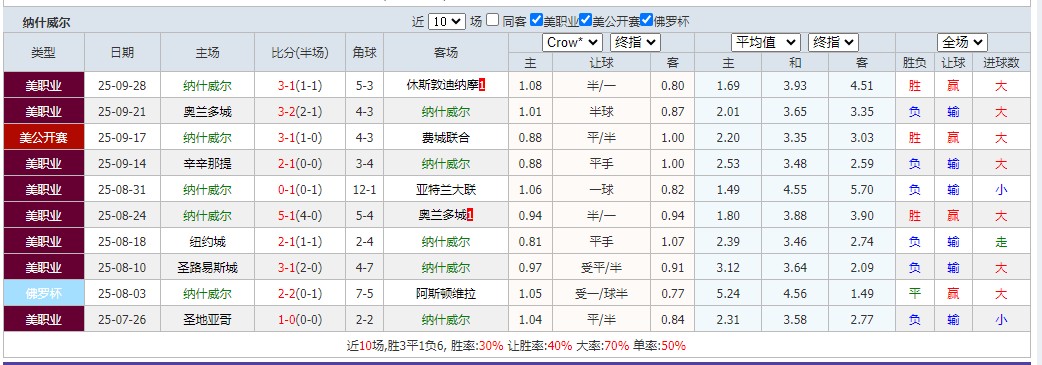Click the 日期 column header
Screen dimensions: 1042x365
pos(122,53)
